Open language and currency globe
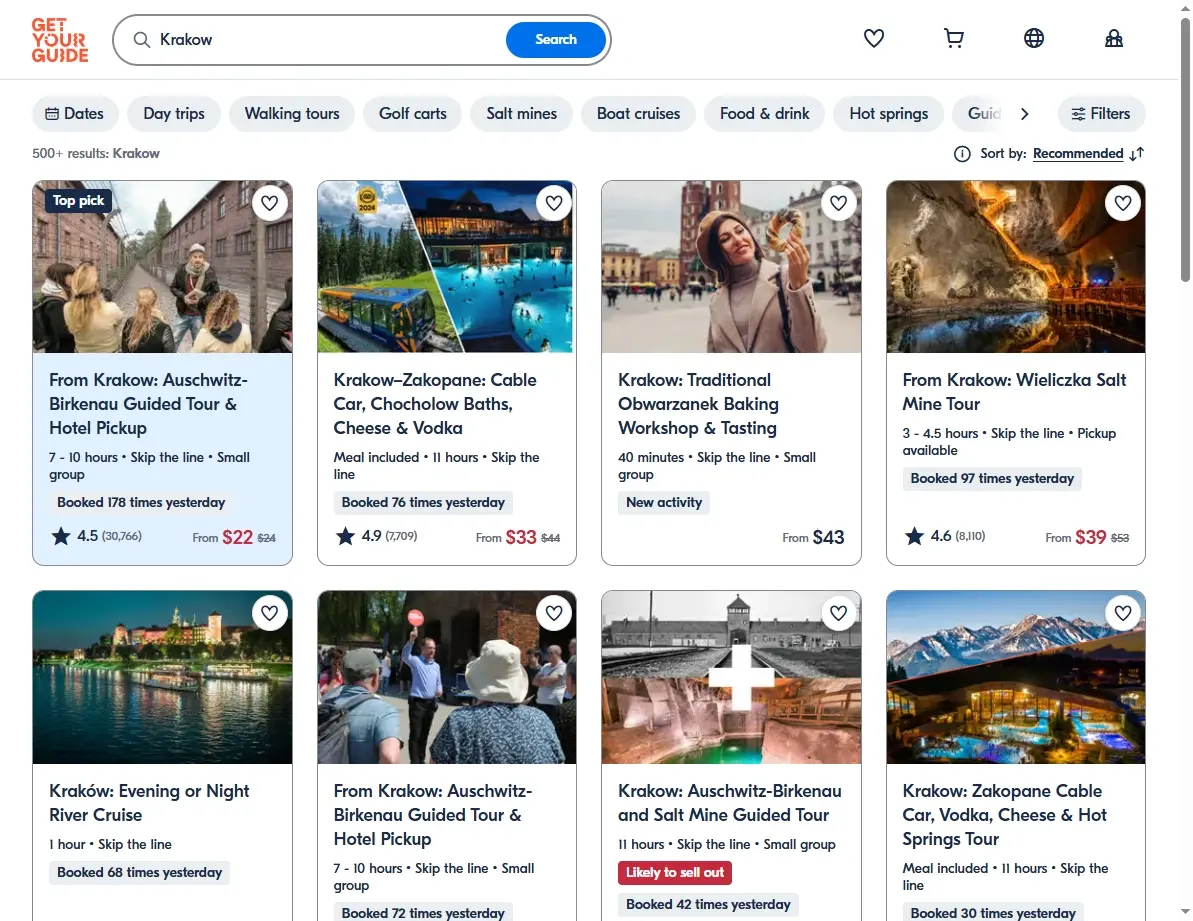1193x921 pixels. 1033,38
